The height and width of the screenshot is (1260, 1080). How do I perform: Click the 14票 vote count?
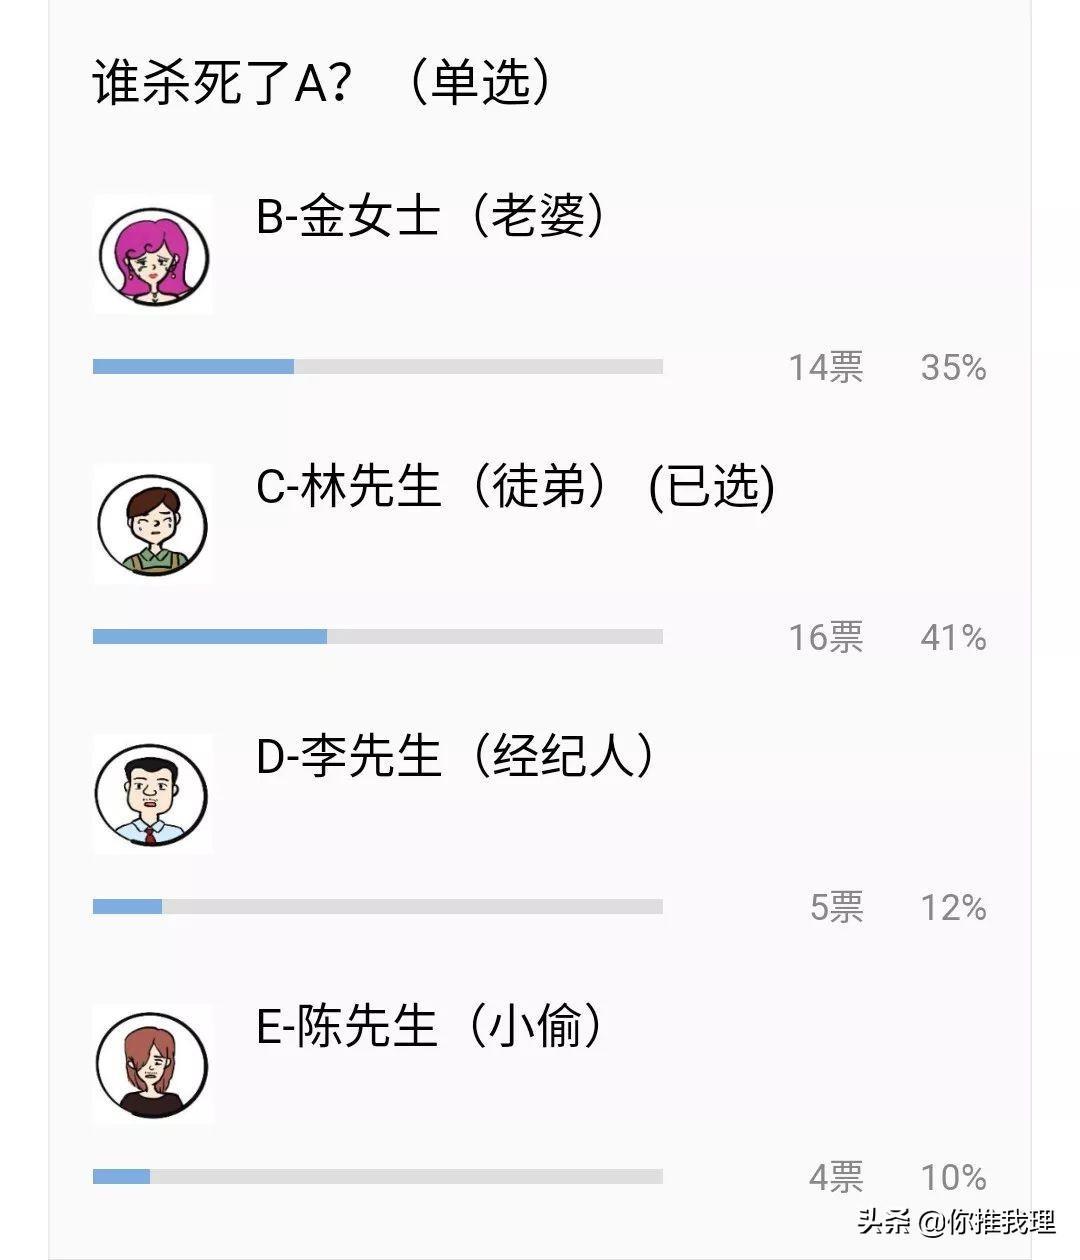coord(826,368)
